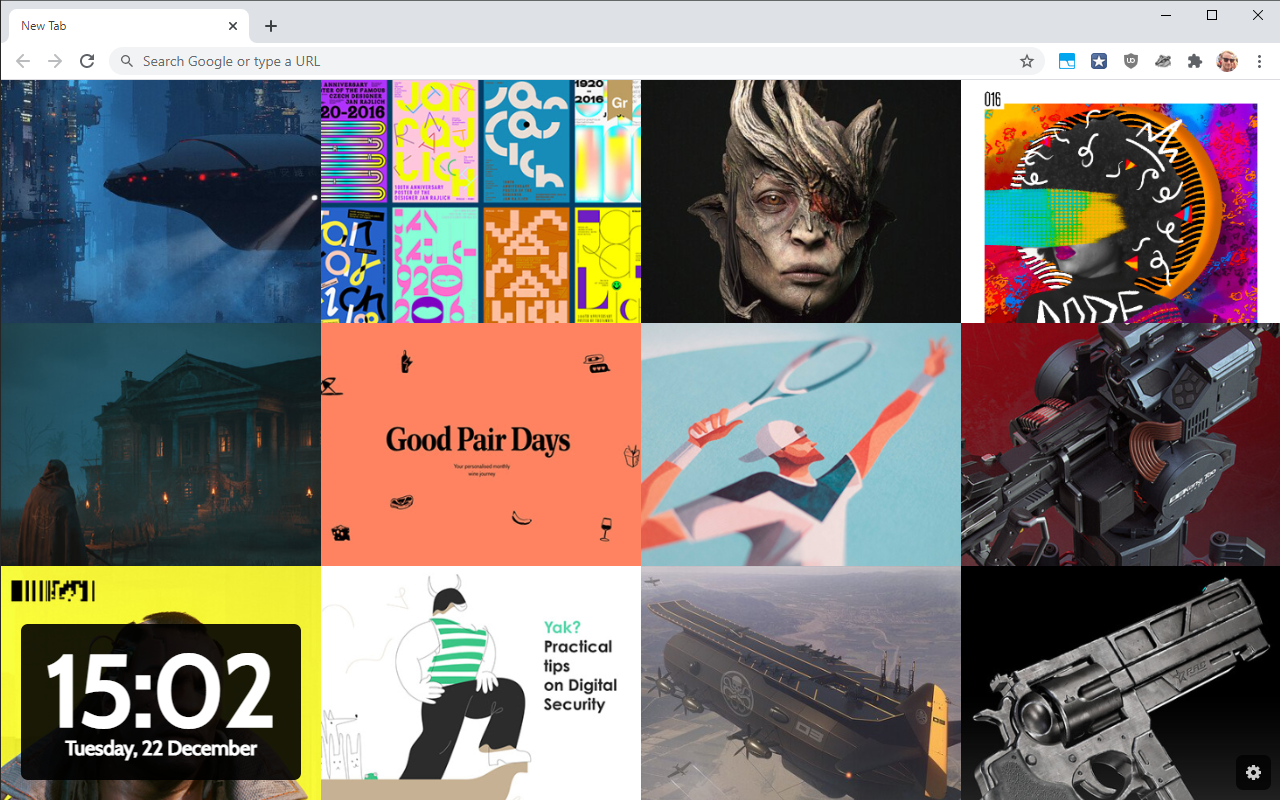Open new tab page settings gear

pos(1253,772)
